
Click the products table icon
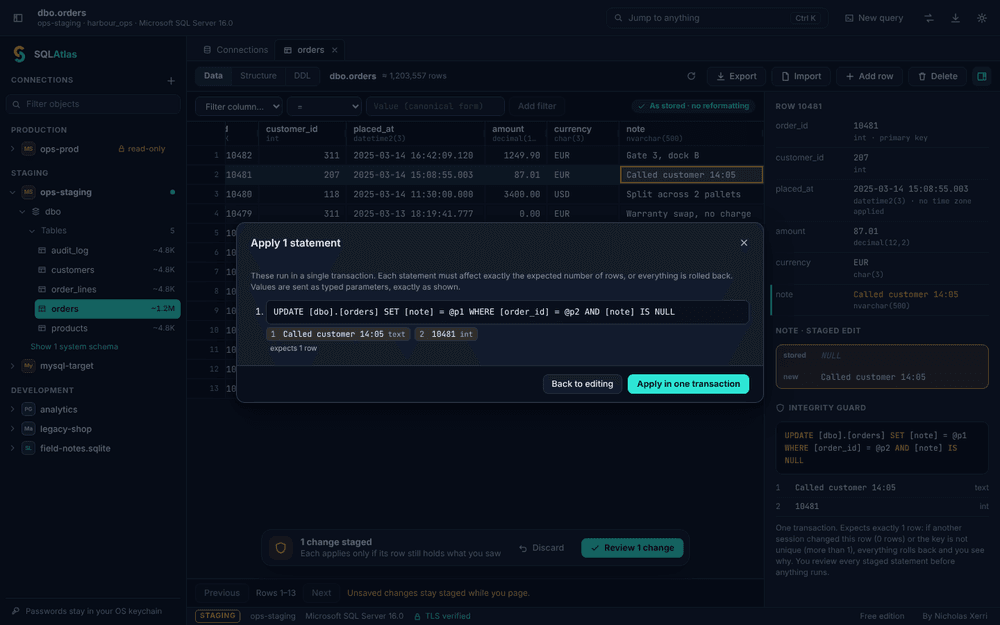click(x=42, y=328)
